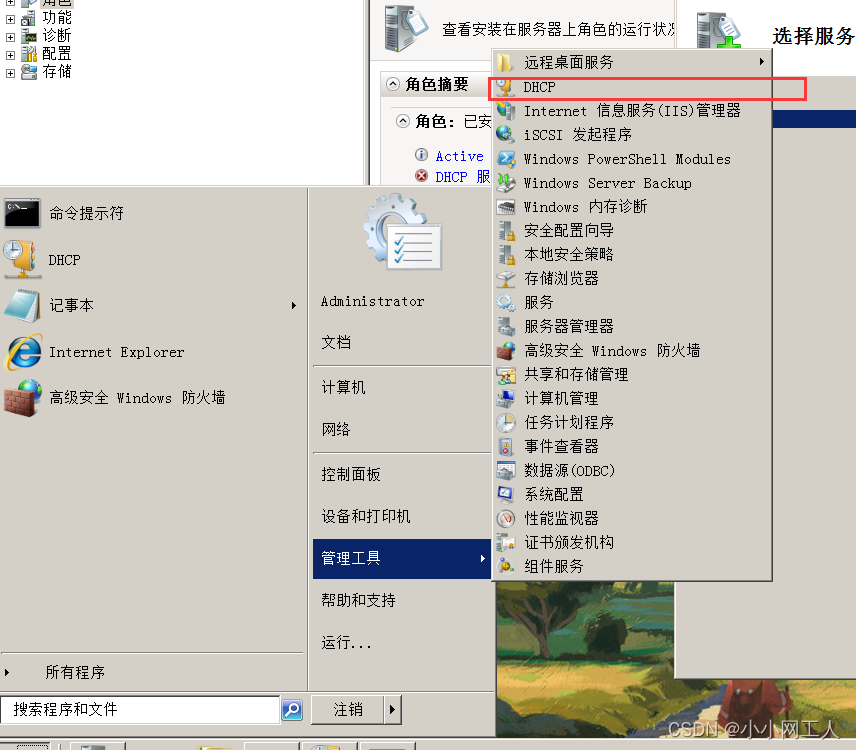The height and width of the screenshot is (750, 856).
Task: Launch Internet Explorer from start menu
Action: [x=153, y=352]
